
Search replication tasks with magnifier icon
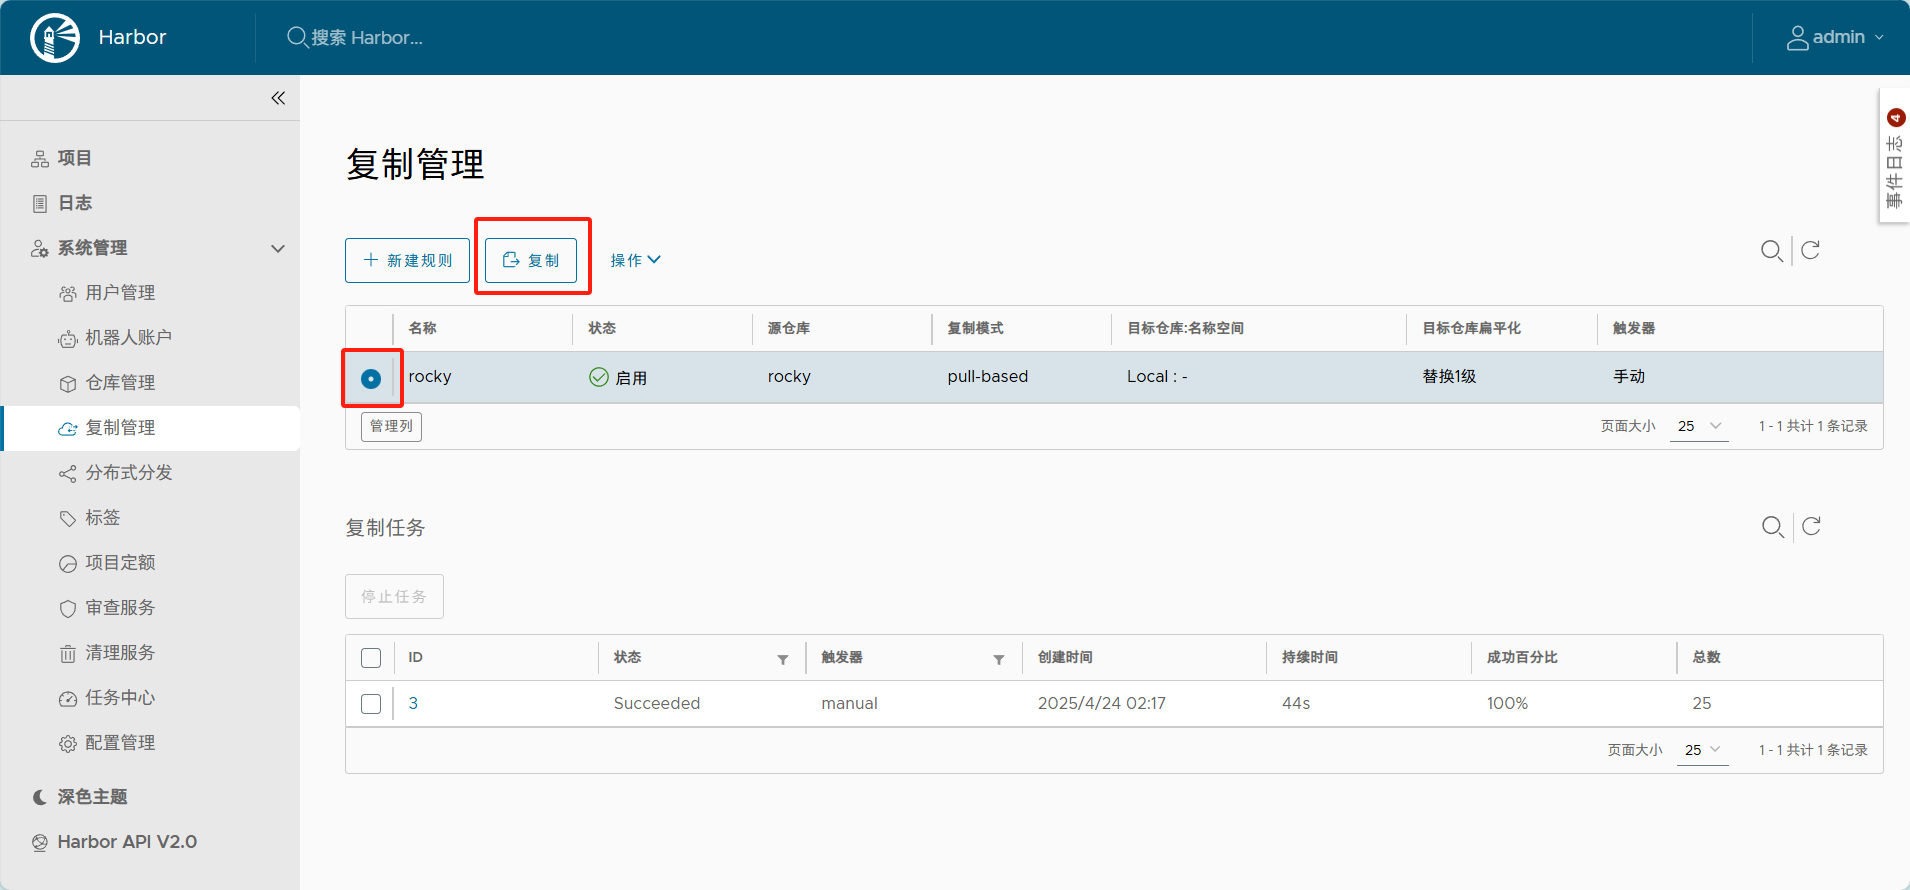(1773, 526)
